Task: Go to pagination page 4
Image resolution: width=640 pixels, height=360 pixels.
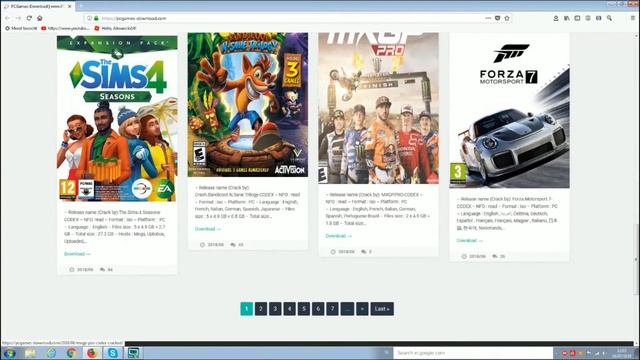Action: 289,309
